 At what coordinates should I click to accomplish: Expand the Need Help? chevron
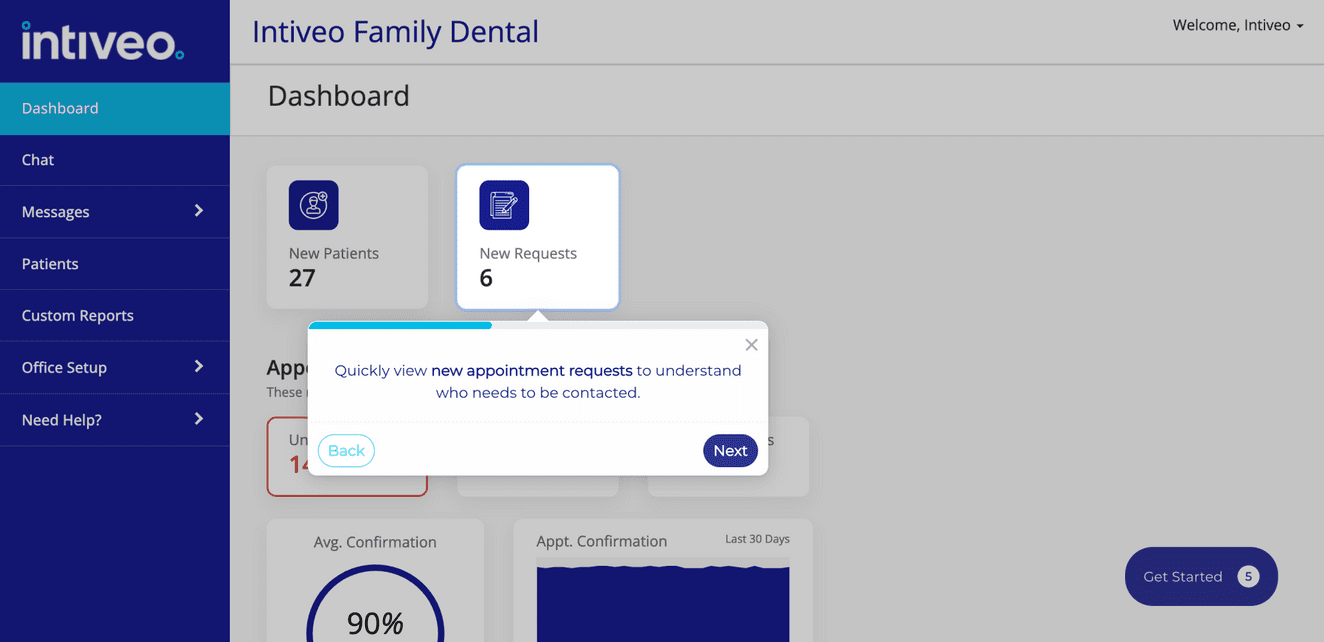(198, 419)
